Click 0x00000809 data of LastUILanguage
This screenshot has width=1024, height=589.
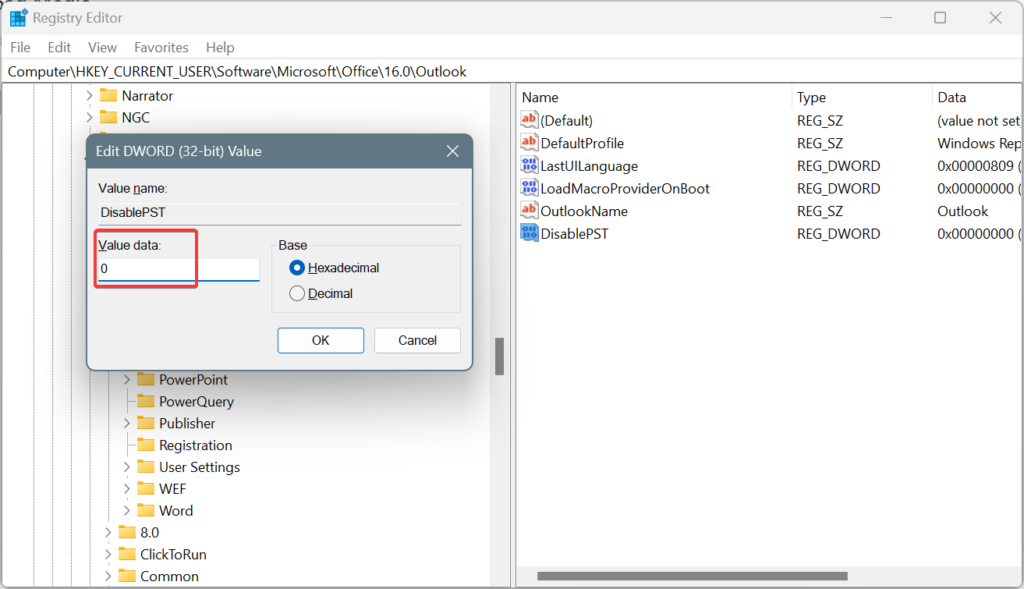click(x=975, y=166)
